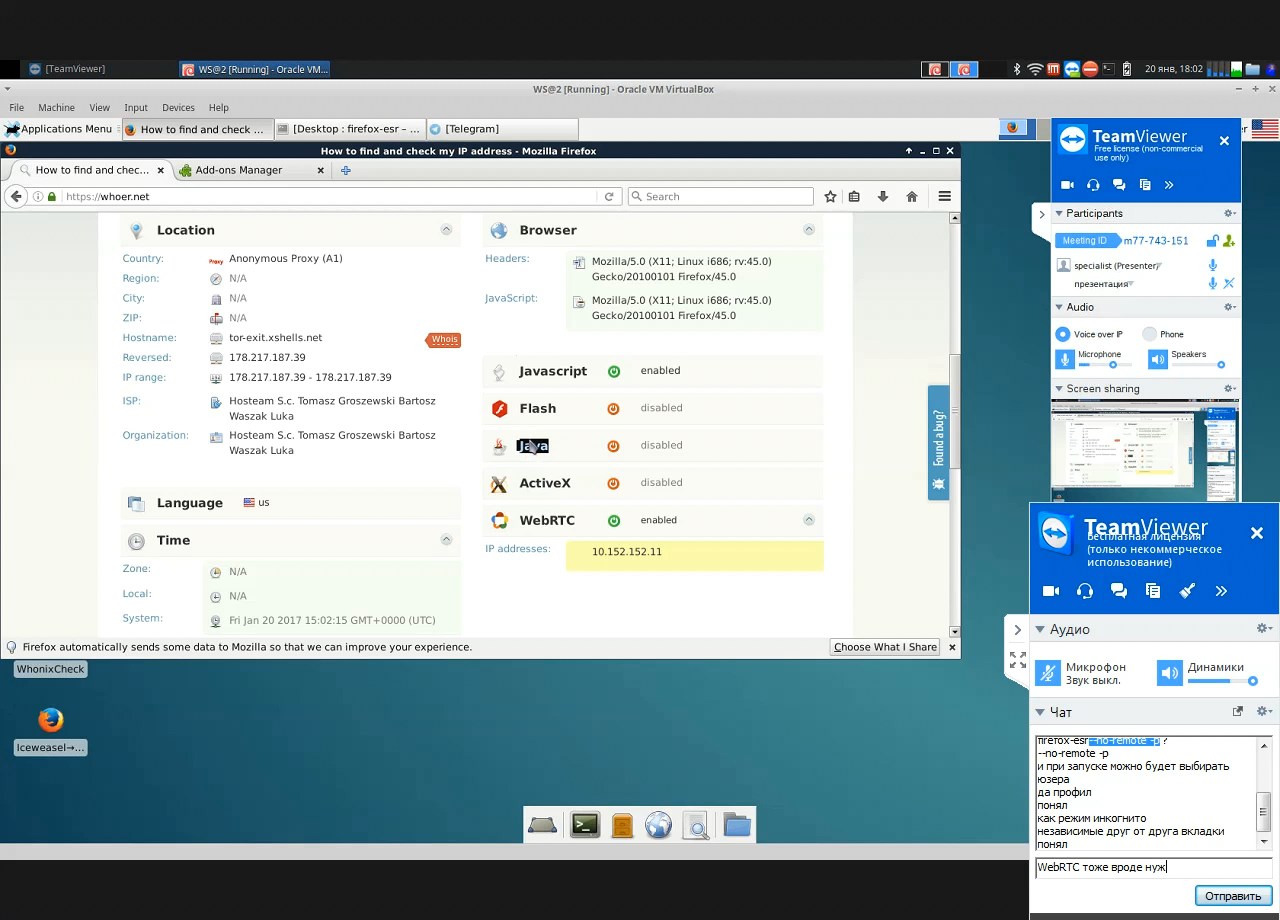Open terminal from the bottom dock

(584, 825)
